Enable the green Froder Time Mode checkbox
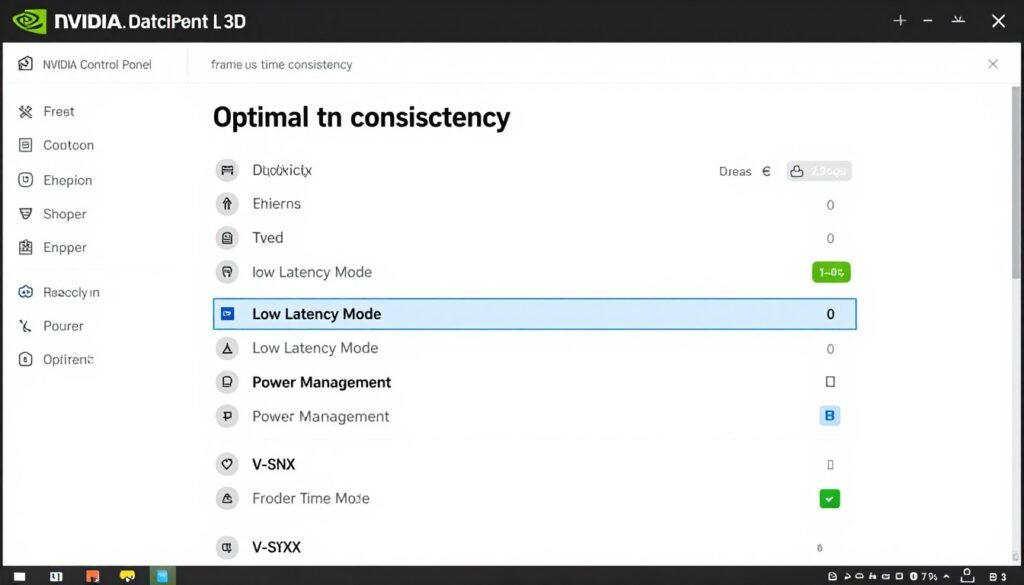Viewport: 1024px width, 585px height. (x=829, y=498)
